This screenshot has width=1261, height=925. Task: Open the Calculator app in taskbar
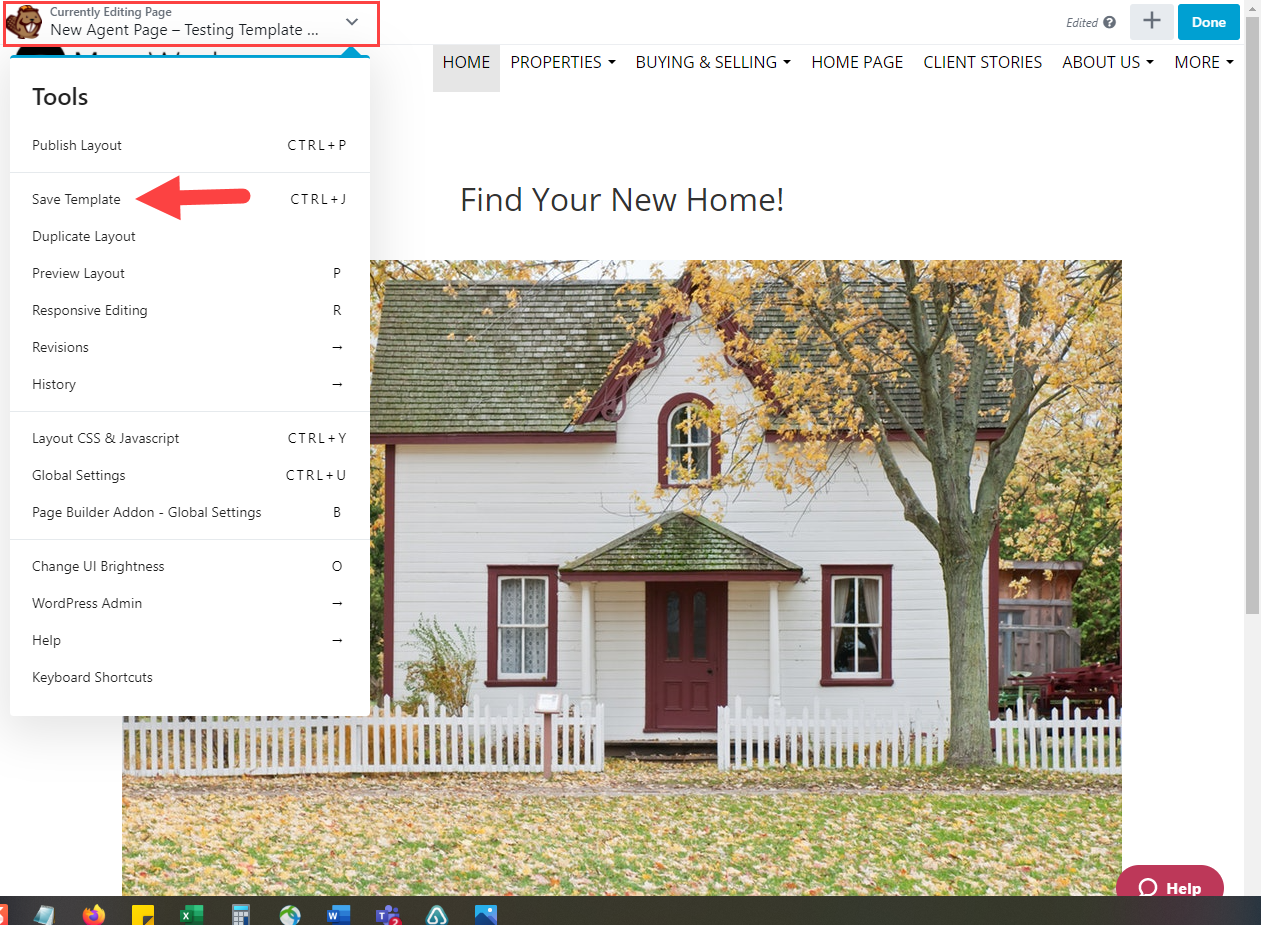click(x=240, y=914)
